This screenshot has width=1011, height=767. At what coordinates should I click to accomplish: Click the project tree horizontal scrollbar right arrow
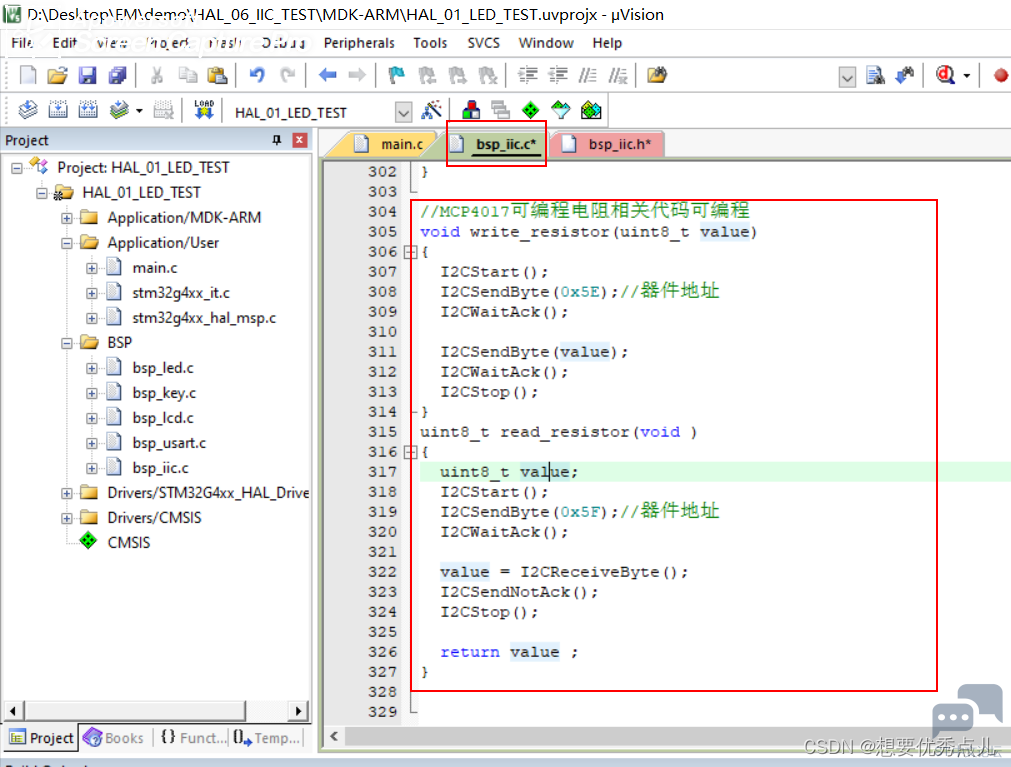point(298,712)
